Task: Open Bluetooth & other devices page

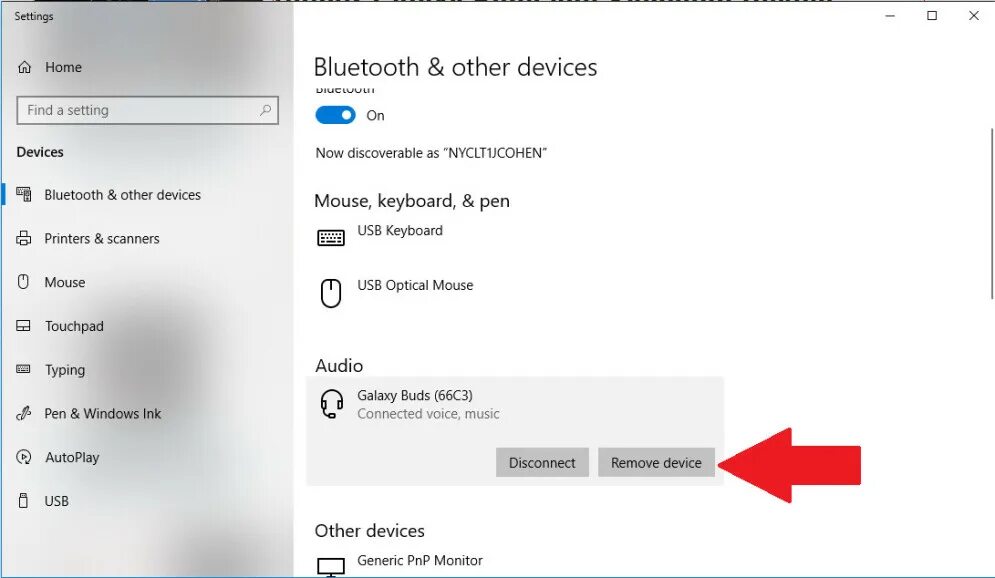Action: pos(122,195)
